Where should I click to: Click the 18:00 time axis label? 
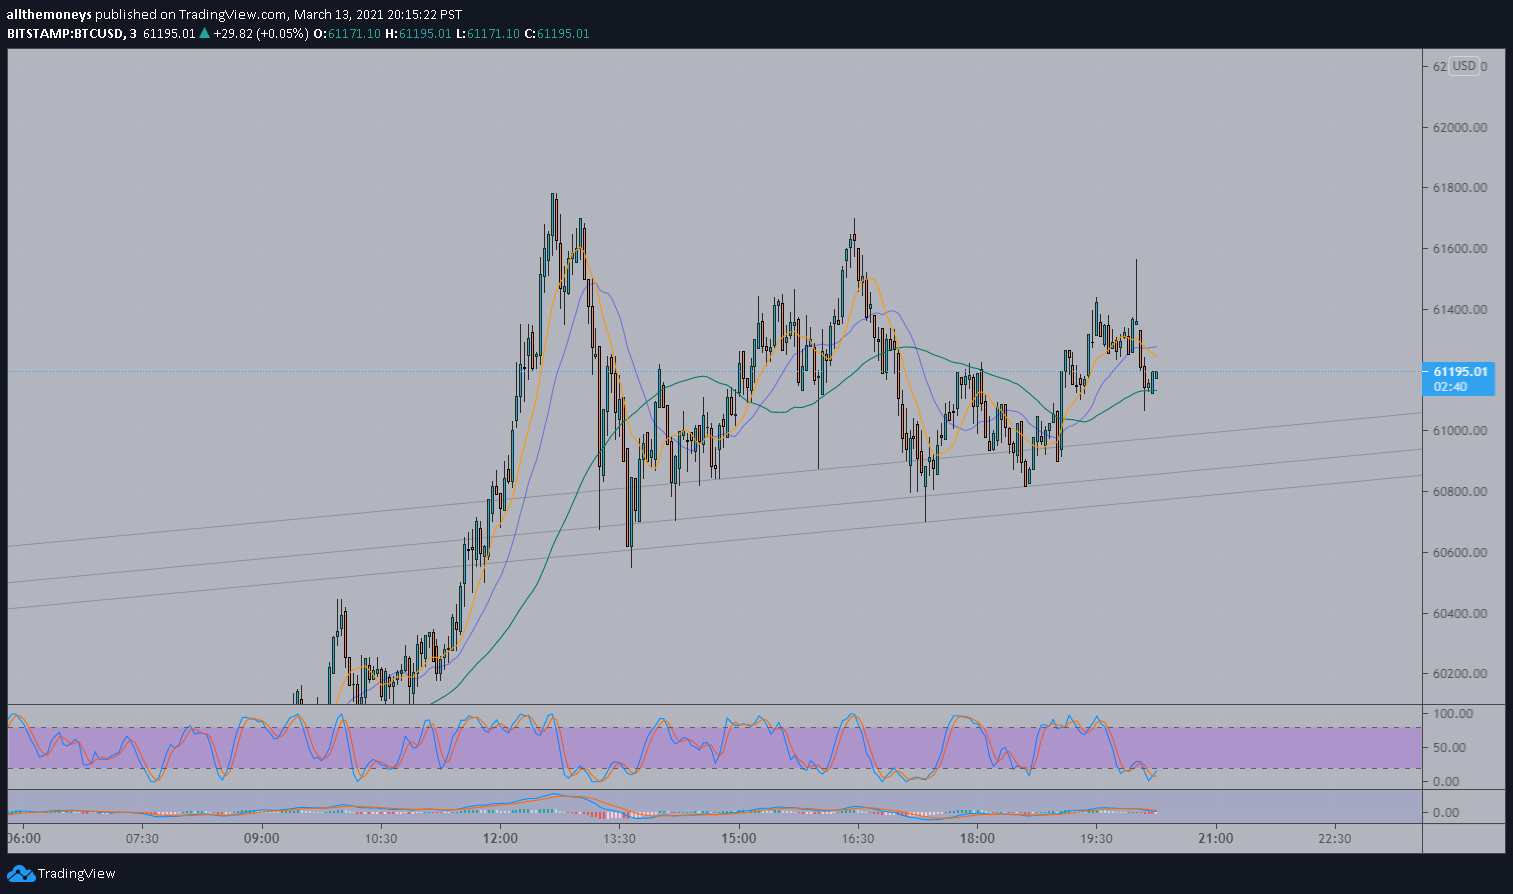tap(977, 838)
